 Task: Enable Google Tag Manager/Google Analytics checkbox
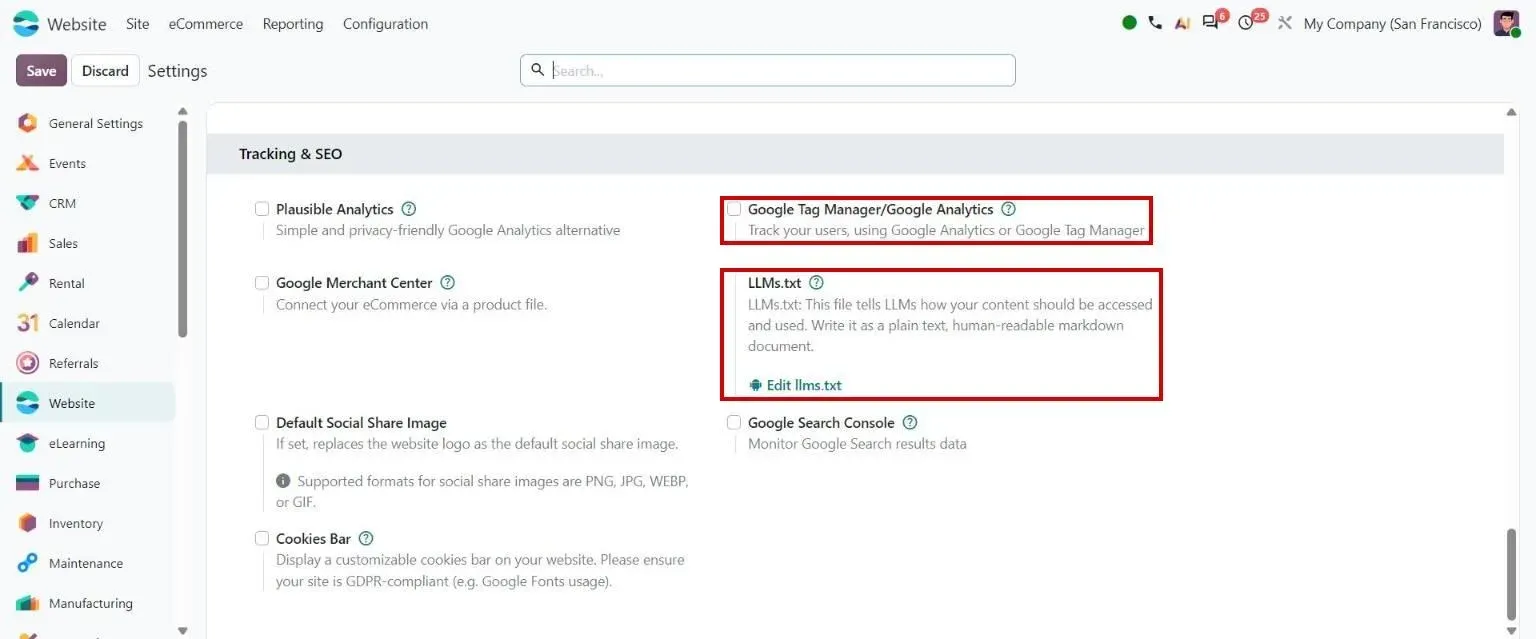734,209
